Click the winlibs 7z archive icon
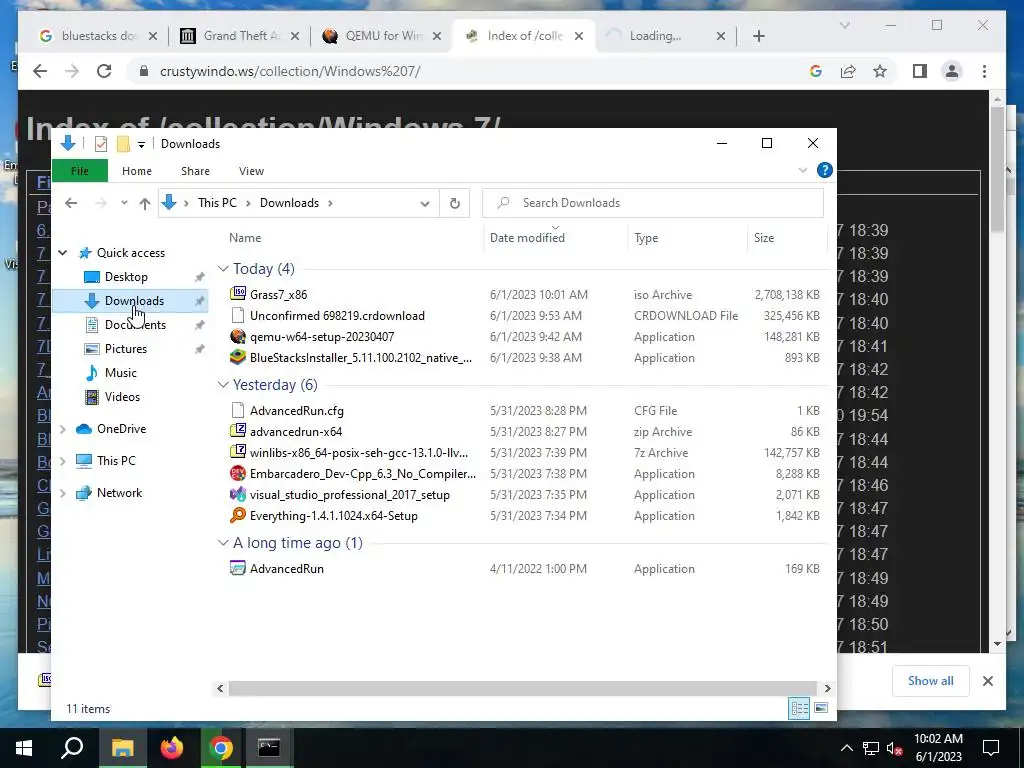1024x768 pixels. [x=238, y=452]
